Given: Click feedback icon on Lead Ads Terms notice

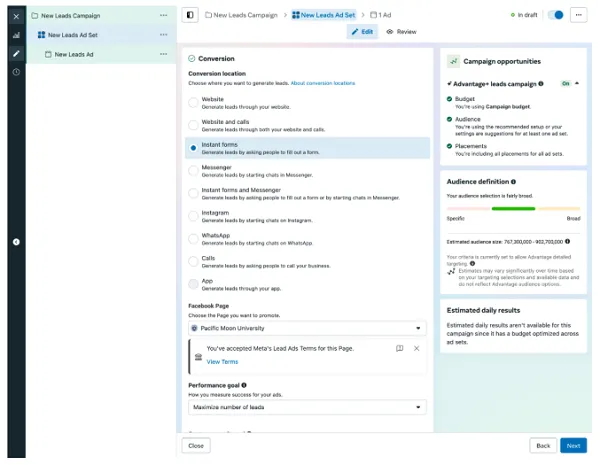Looking at the screenshot, I should [x=400, y=348].
